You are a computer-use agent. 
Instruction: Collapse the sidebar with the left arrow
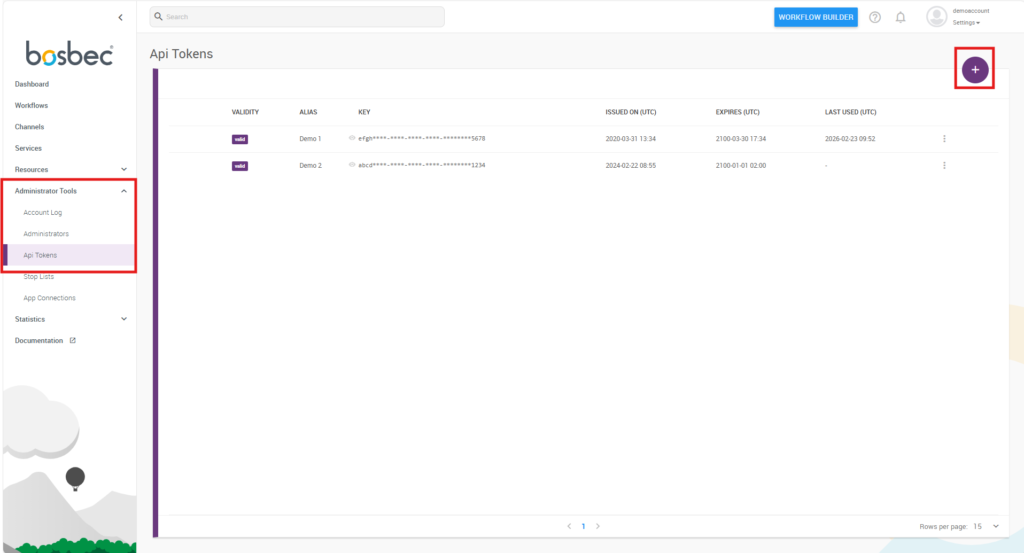(120, 17)
